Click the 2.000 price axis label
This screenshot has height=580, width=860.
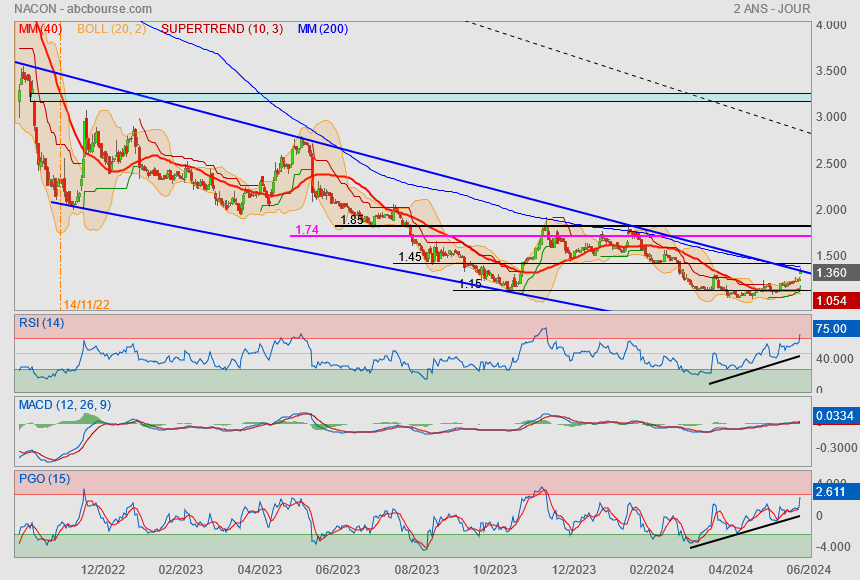click(x=831, y=210)
